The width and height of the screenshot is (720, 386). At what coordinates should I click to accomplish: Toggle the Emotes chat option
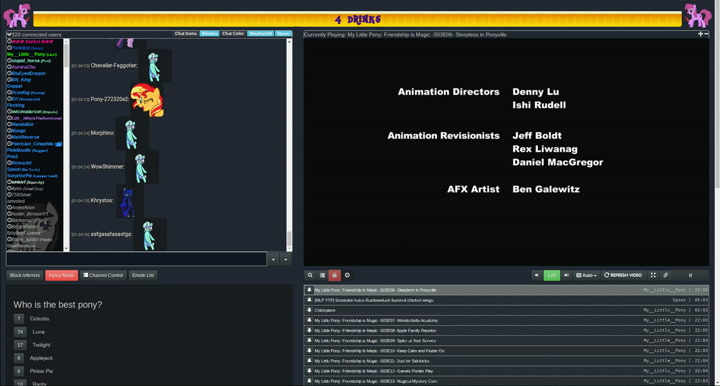click(x=209, y=34)
